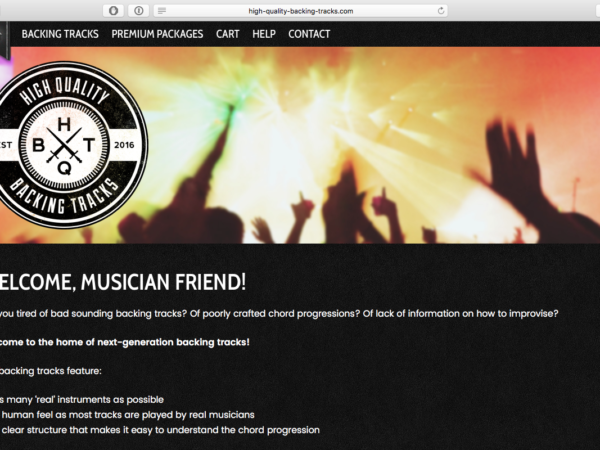Go to the Cart page

coord(228,34)
